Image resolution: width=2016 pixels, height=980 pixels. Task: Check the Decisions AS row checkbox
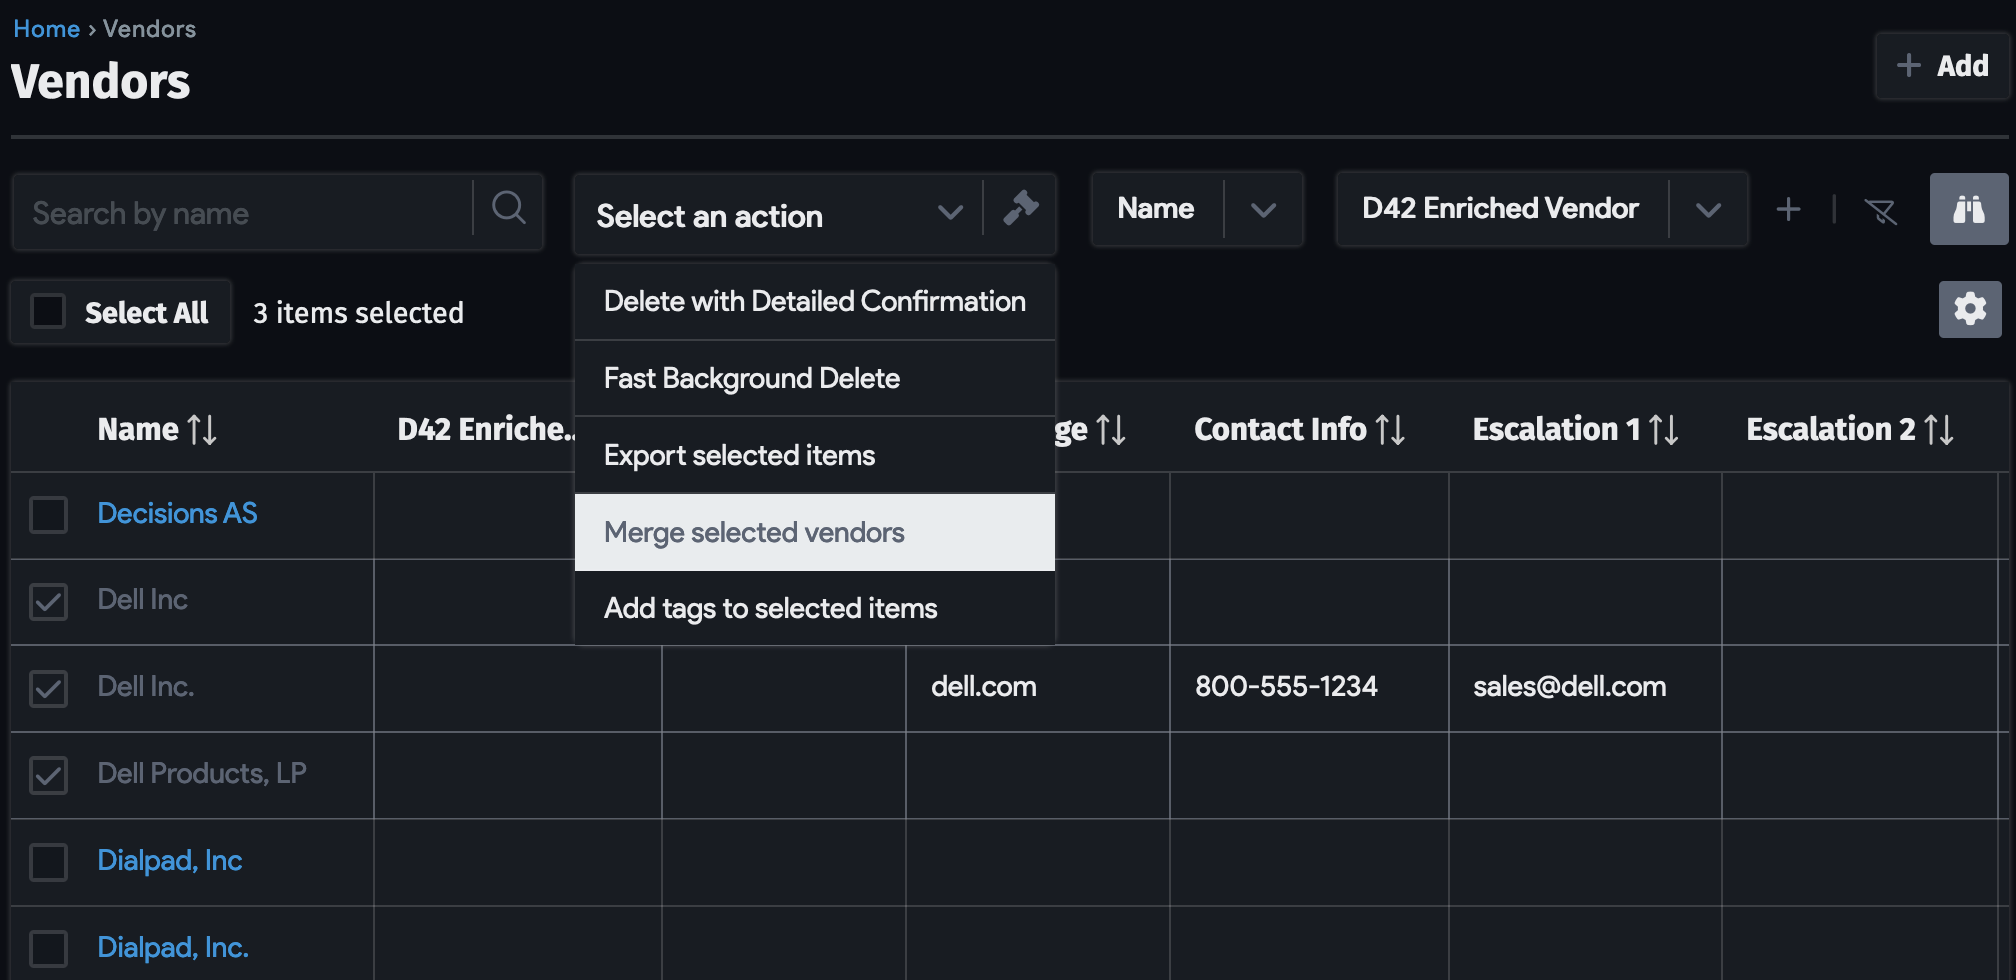coord(48,515)
